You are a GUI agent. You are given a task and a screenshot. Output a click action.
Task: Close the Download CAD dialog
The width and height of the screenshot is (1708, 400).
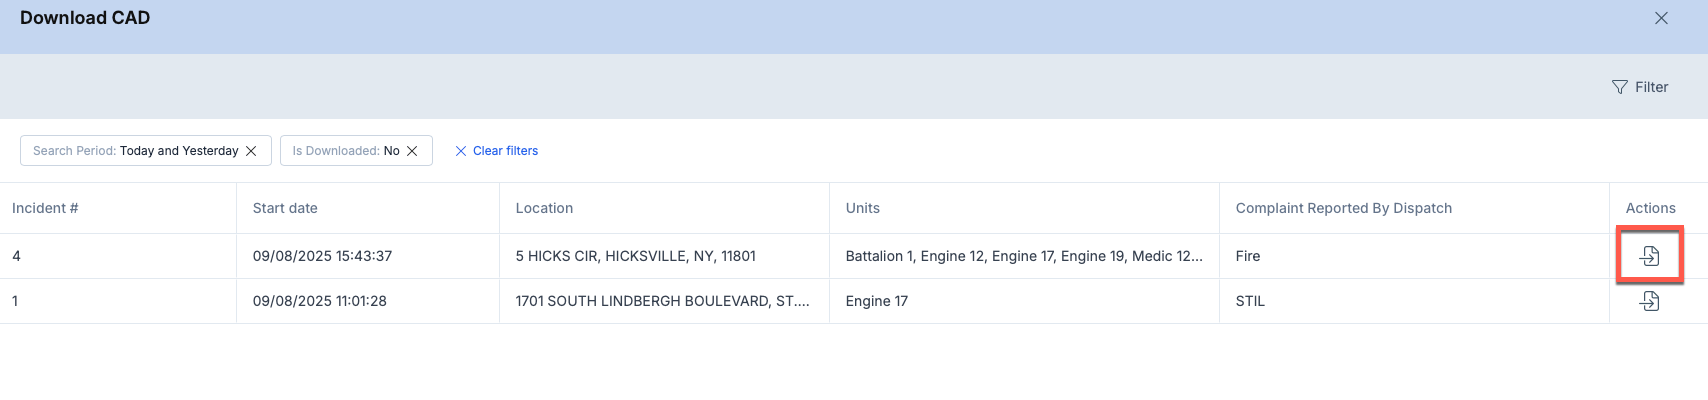tap(1661, 18)
